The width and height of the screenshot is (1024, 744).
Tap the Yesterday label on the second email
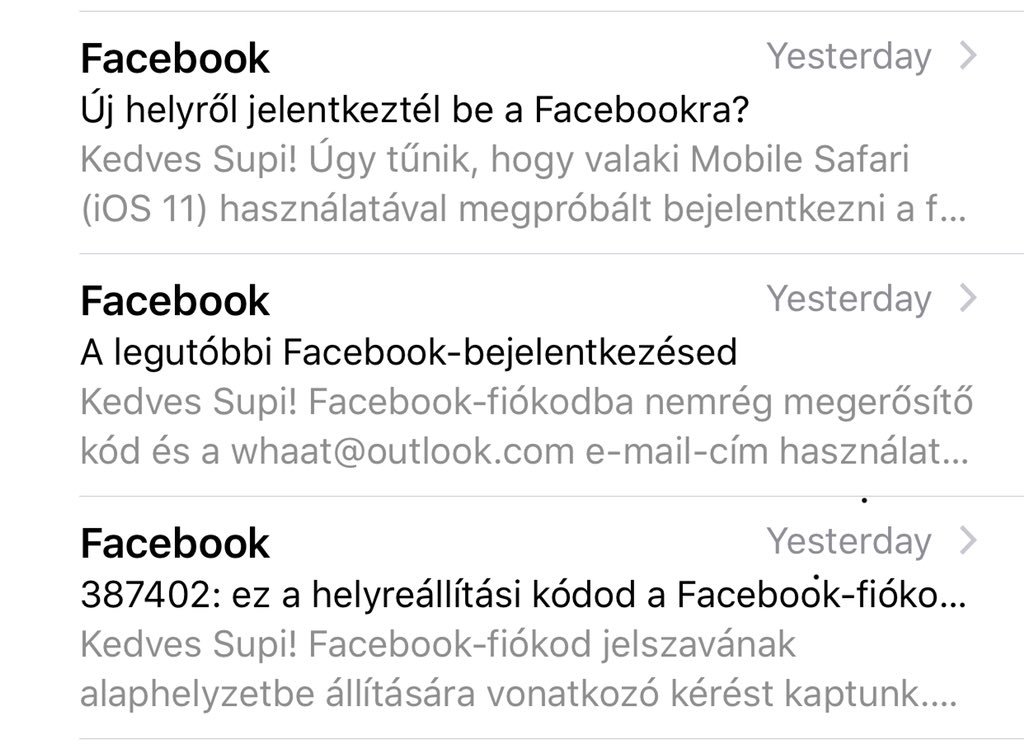(849, 299)
